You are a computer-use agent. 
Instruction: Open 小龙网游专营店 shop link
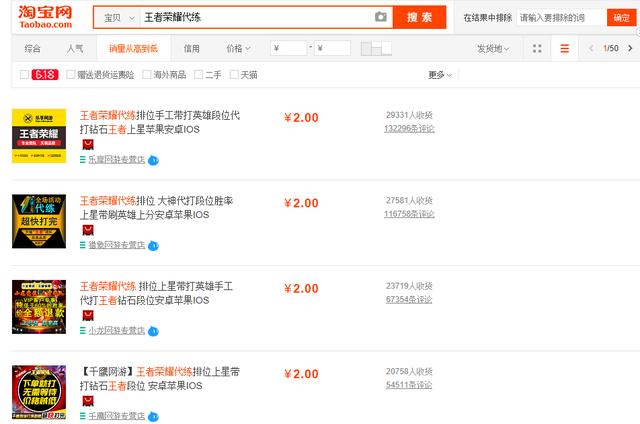point(117,331)
